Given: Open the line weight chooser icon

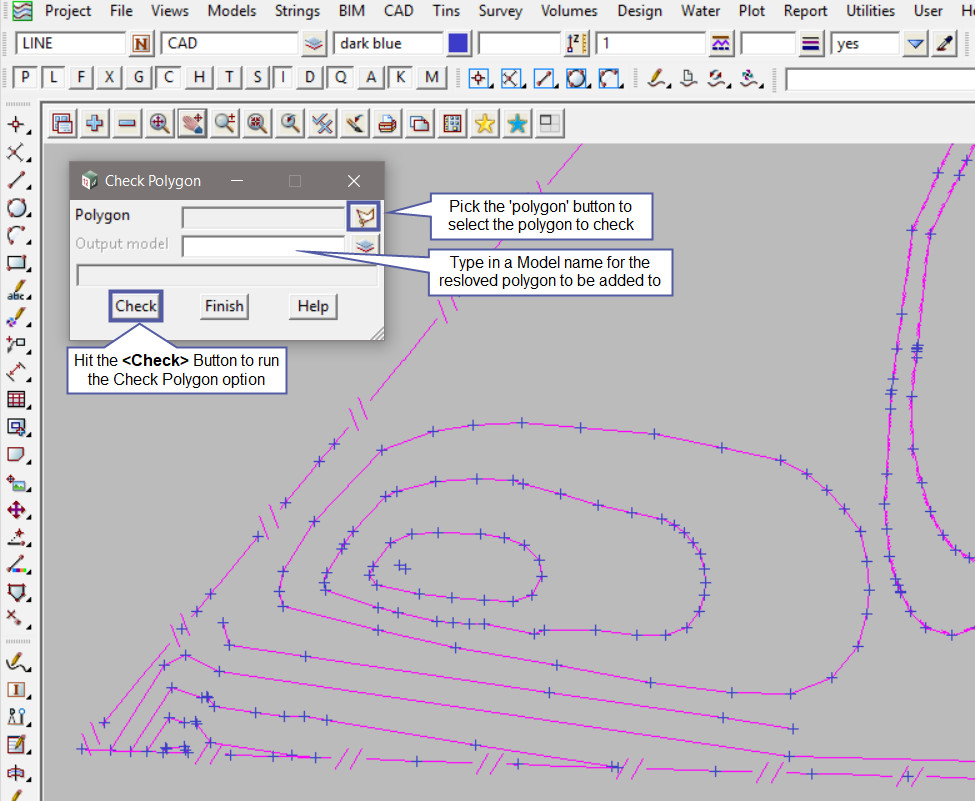Looking at the screenshot, I should coord(811,44).
